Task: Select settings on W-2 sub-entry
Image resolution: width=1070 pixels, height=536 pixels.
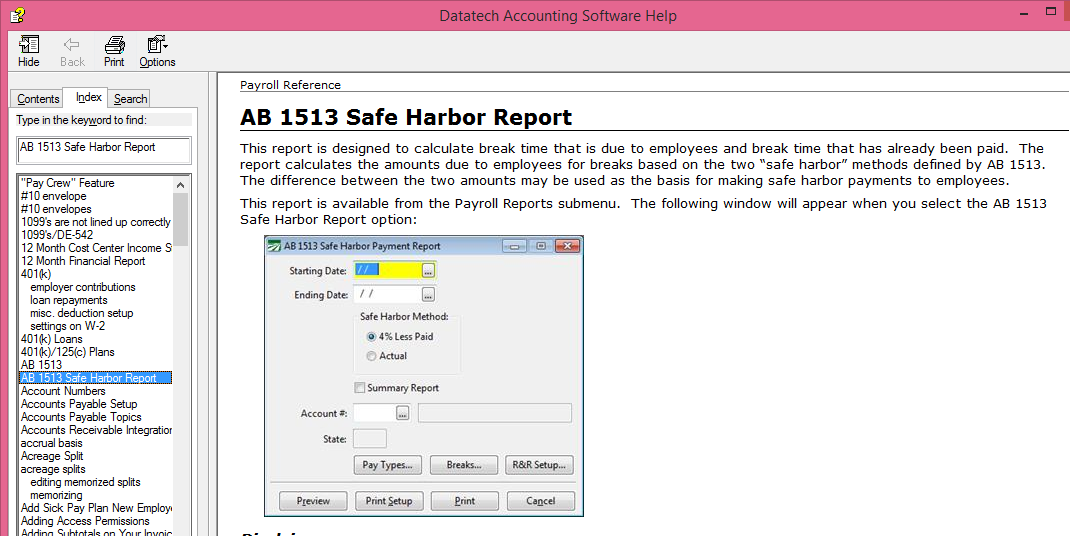Action: tap(67, 326)
